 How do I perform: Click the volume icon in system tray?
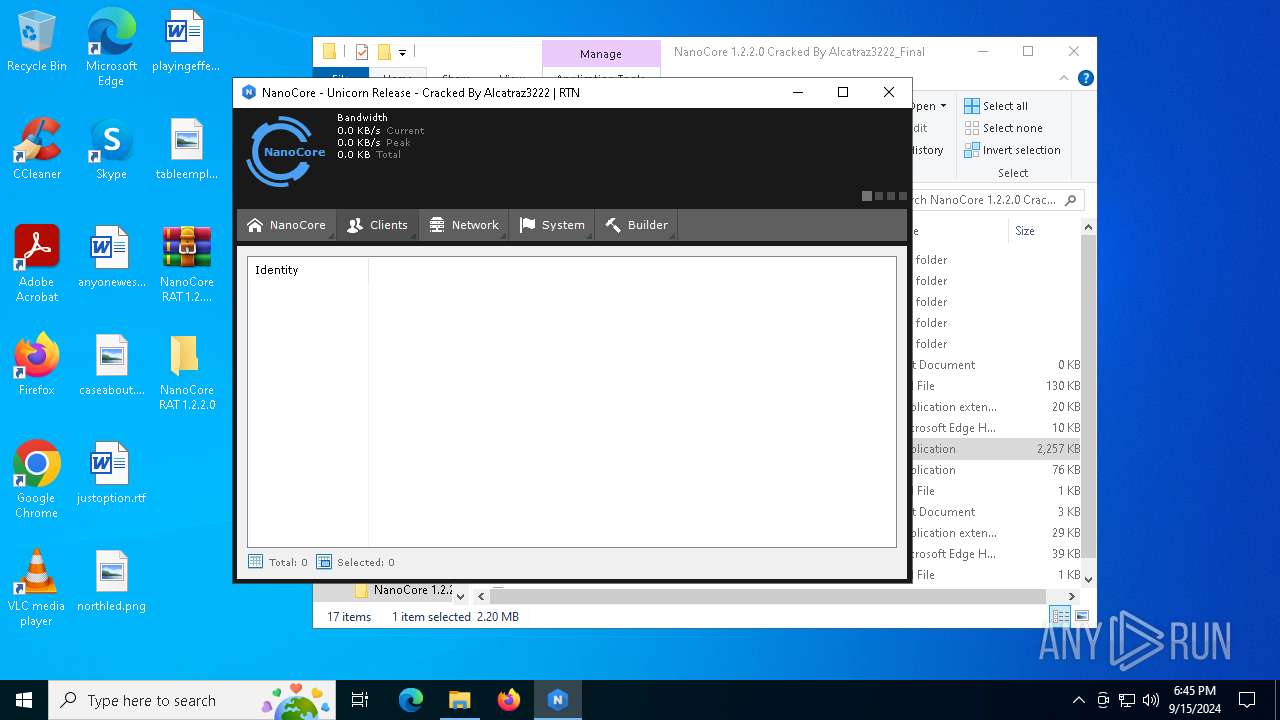click(x=1150, y=700)
